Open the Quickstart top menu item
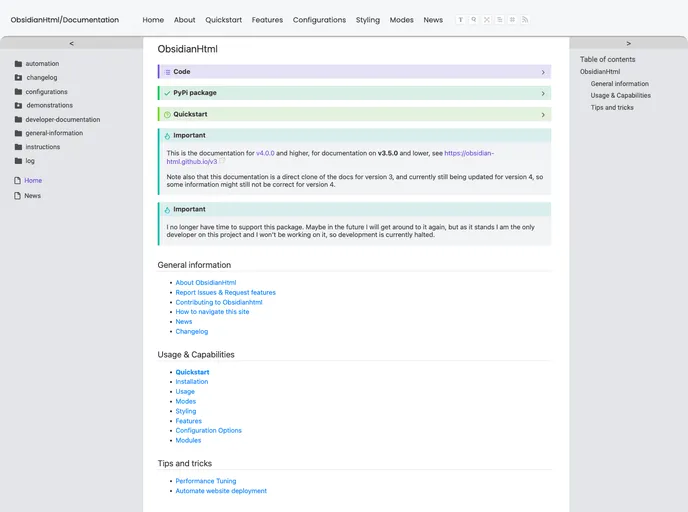Screen dimensions: 688x512 coord(223,20)
